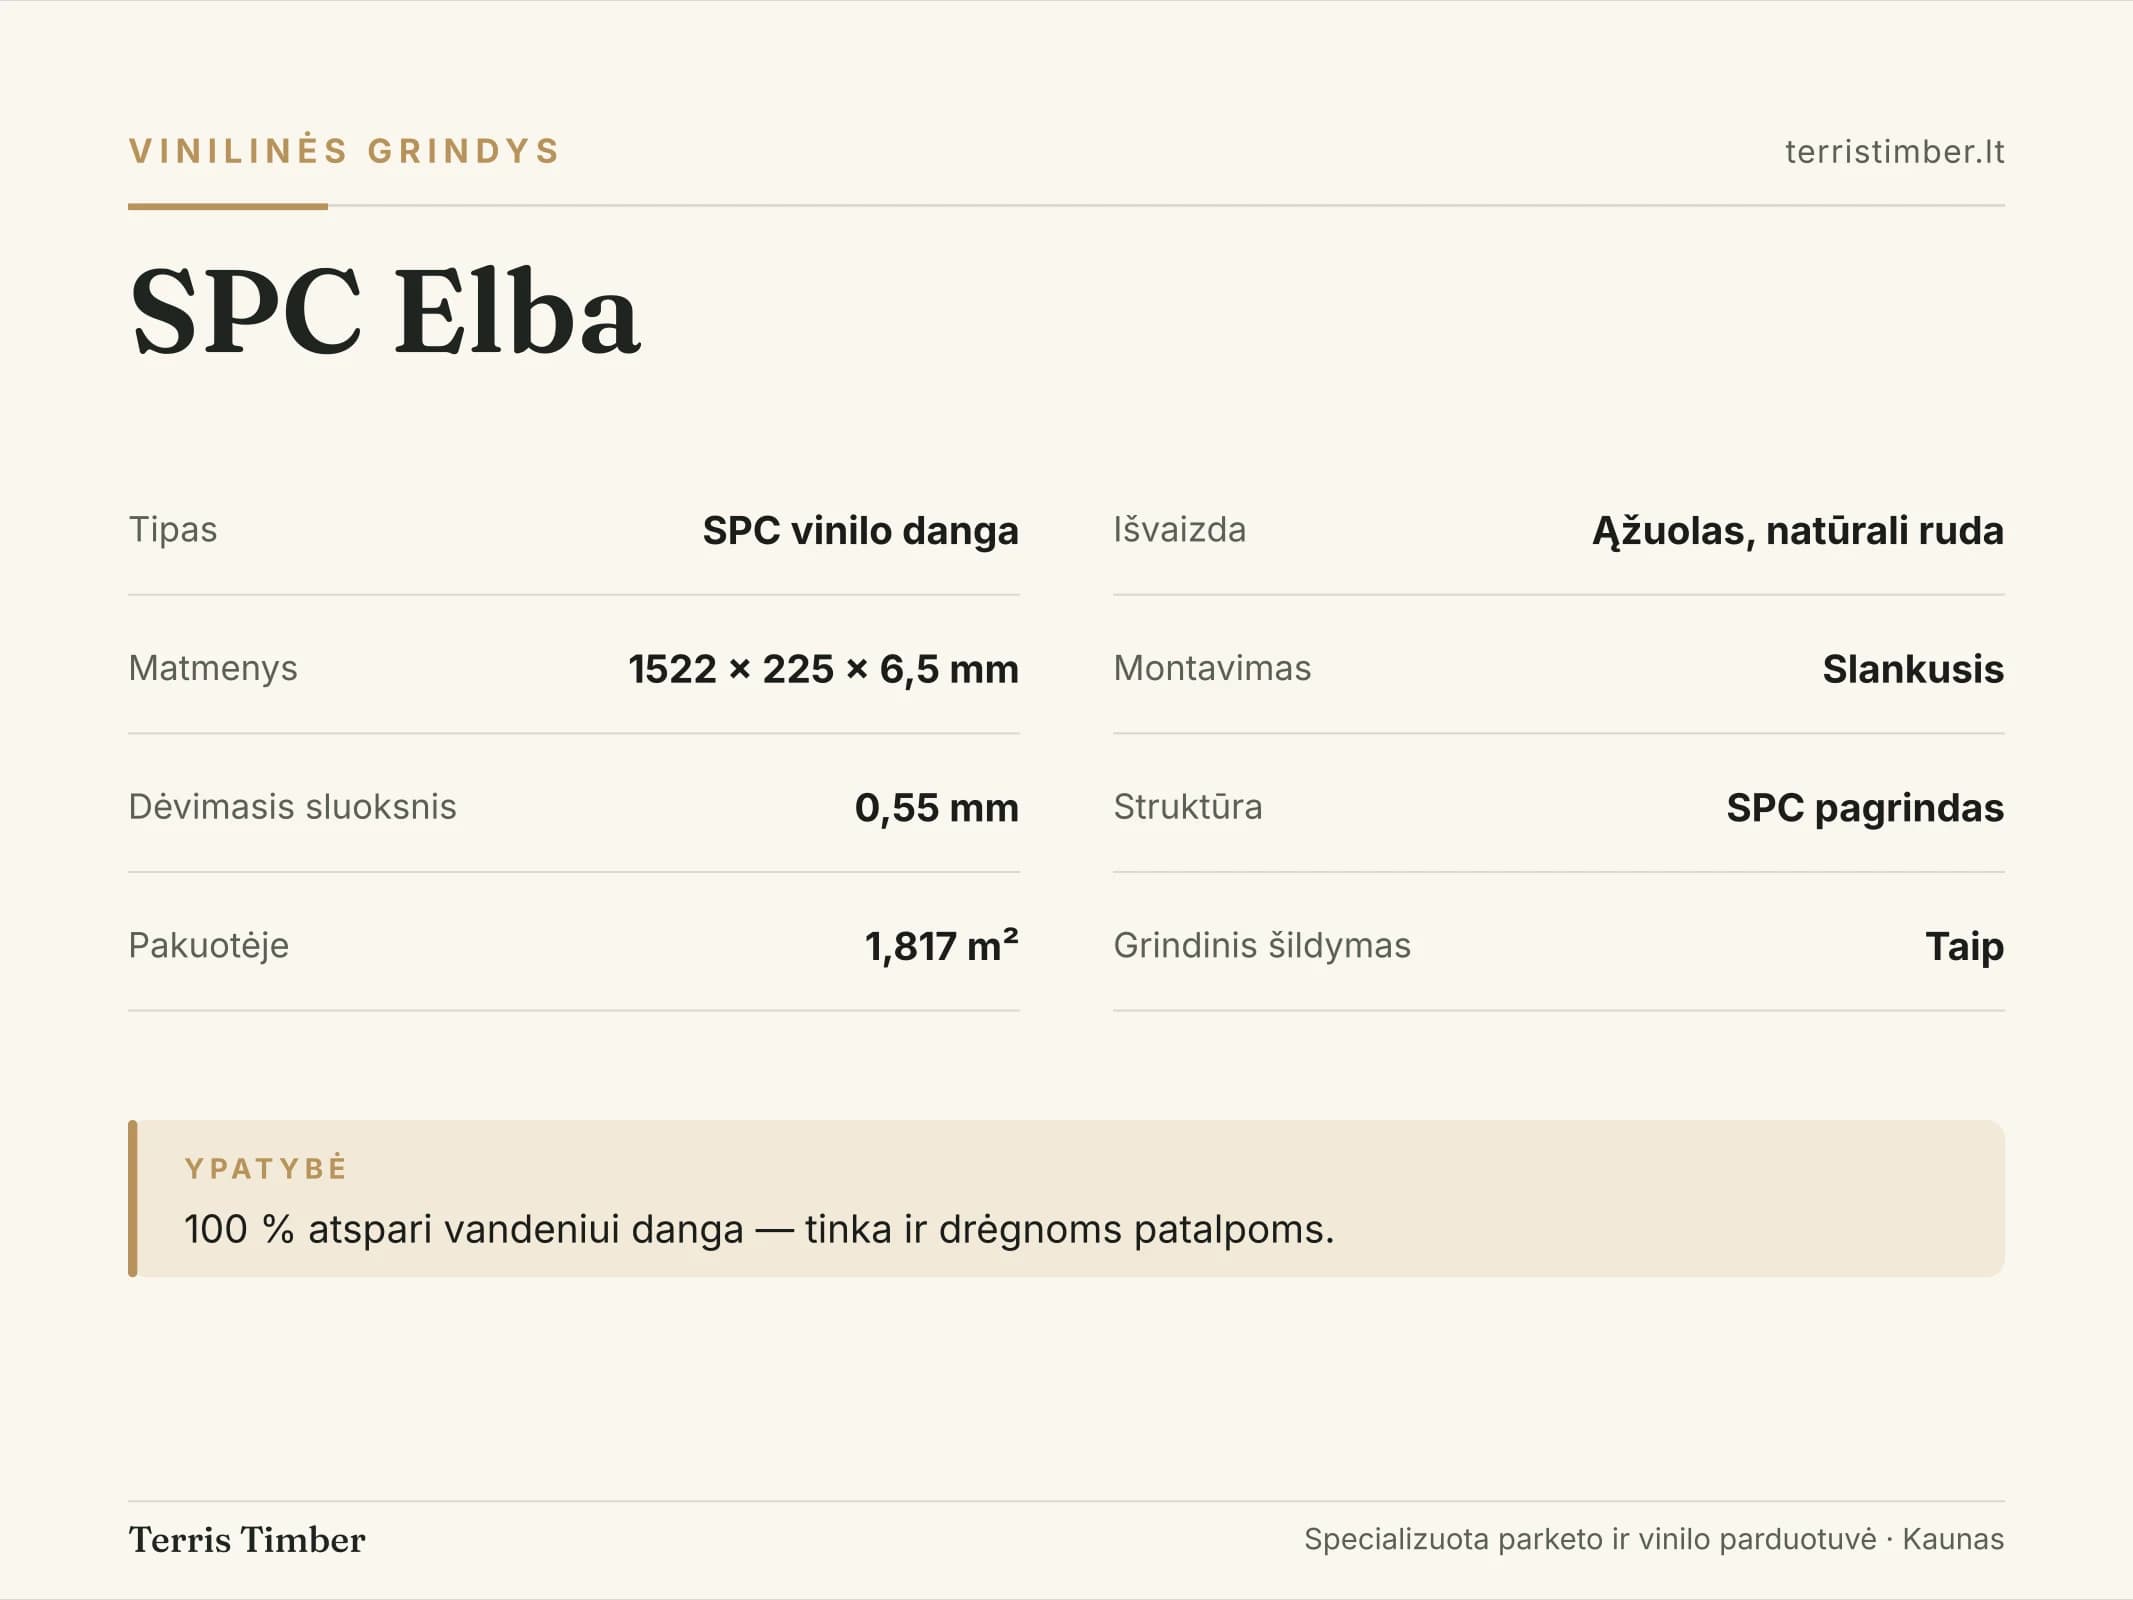Select the Taip underfloor heating value

1965,946
